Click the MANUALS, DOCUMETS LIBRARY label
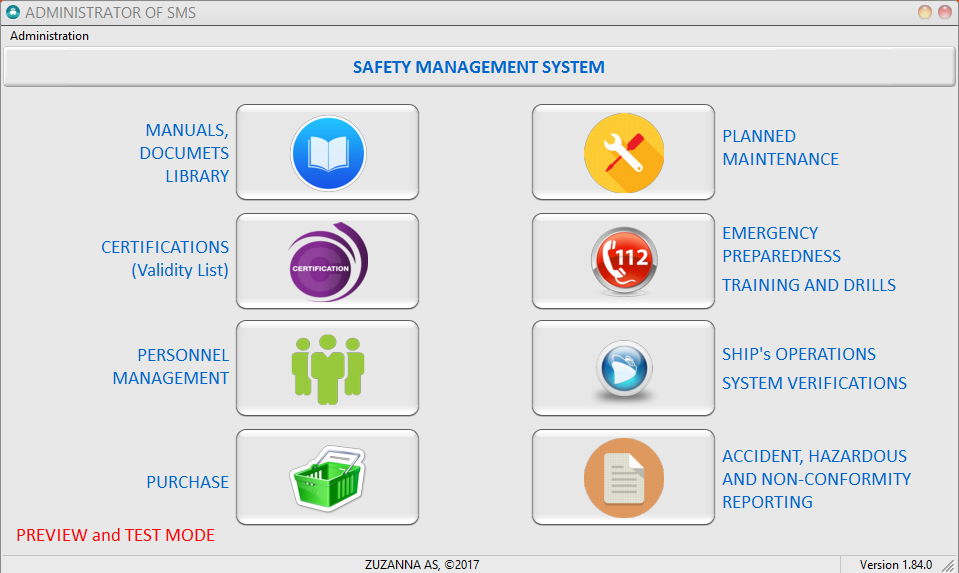The width and height of the screenshot is (959, 573). tap(187, 153)
